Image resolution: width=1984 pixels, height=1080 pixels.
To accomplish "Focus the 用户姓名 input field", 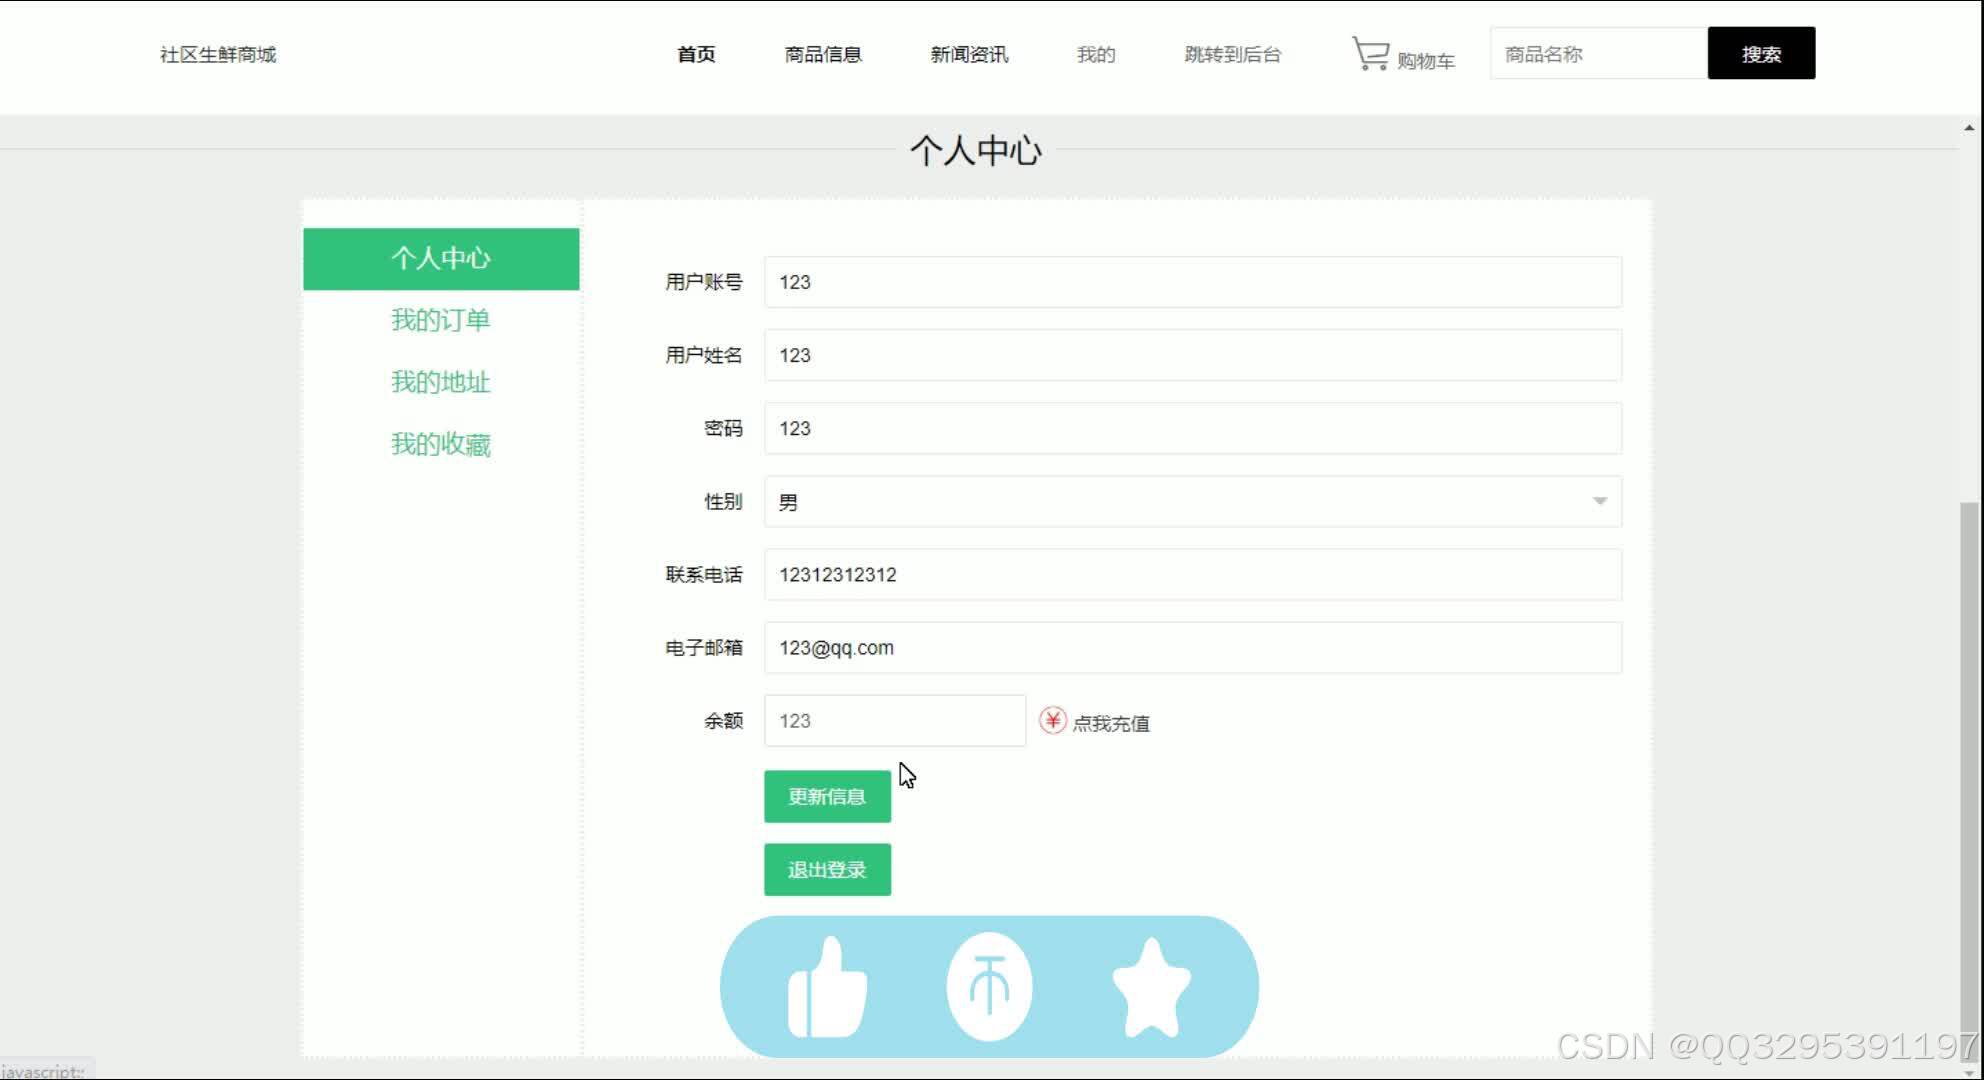I will [x=1192, y=355].
